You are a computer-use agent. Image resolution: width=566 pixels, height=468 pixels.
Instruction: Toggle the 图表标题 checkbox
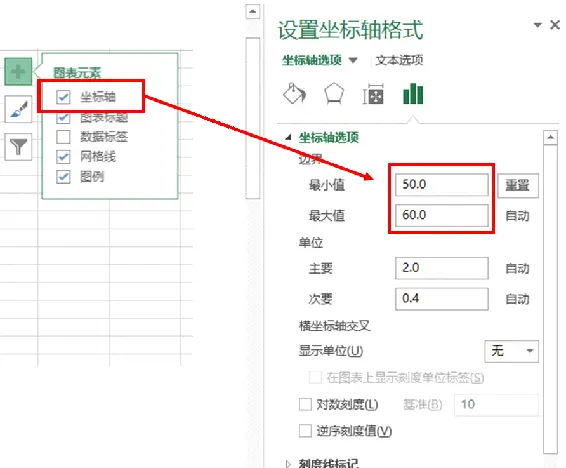click(63, 117)
